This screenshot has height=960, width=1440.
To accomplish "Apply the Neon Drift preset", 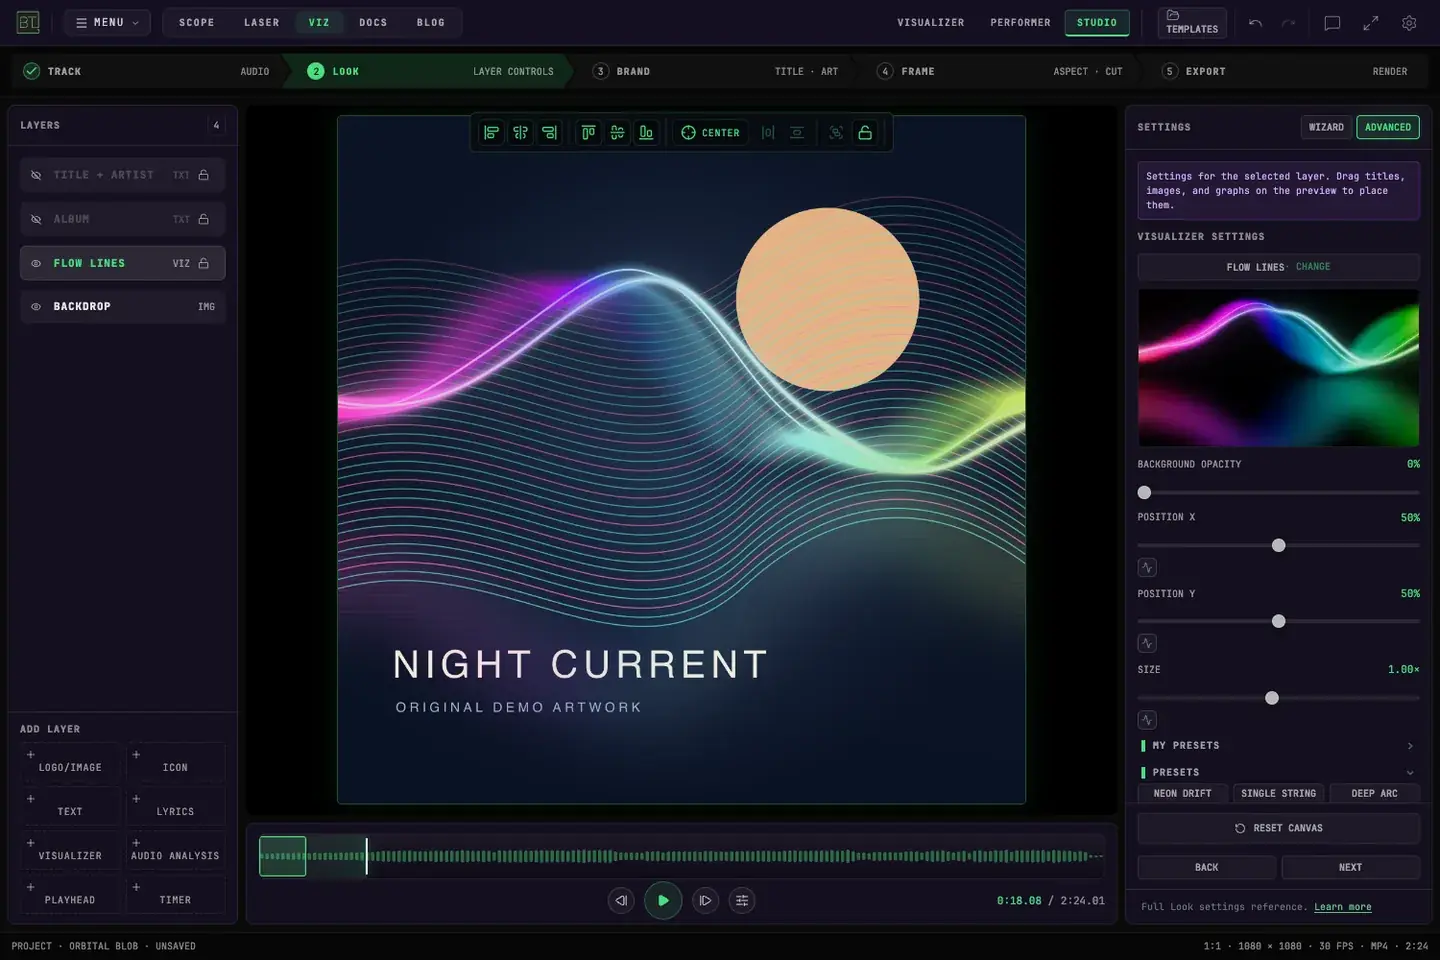I will (x=1182, y=793).
